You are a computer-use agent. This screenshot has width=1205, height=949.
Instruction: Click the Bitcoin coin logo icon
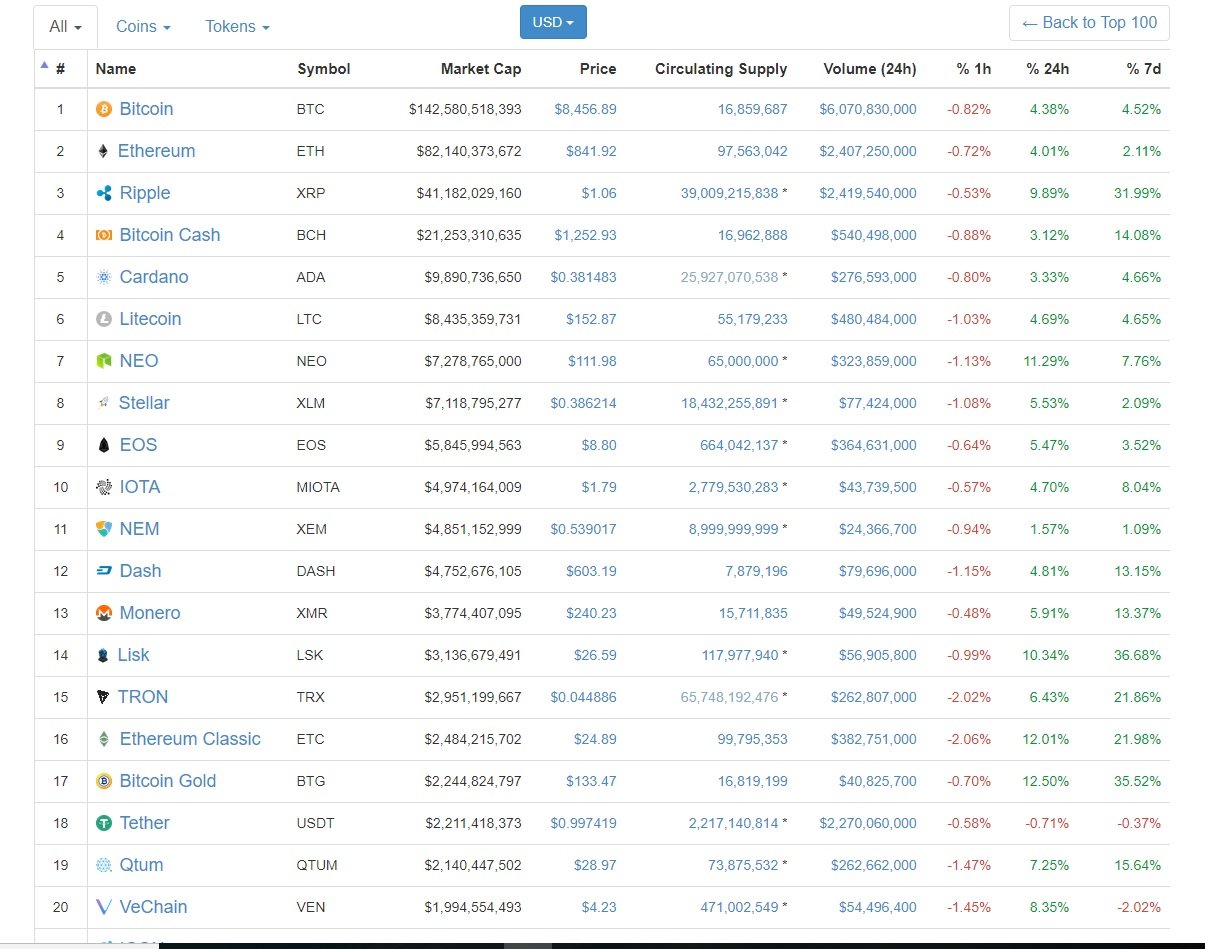click(104, 109)
